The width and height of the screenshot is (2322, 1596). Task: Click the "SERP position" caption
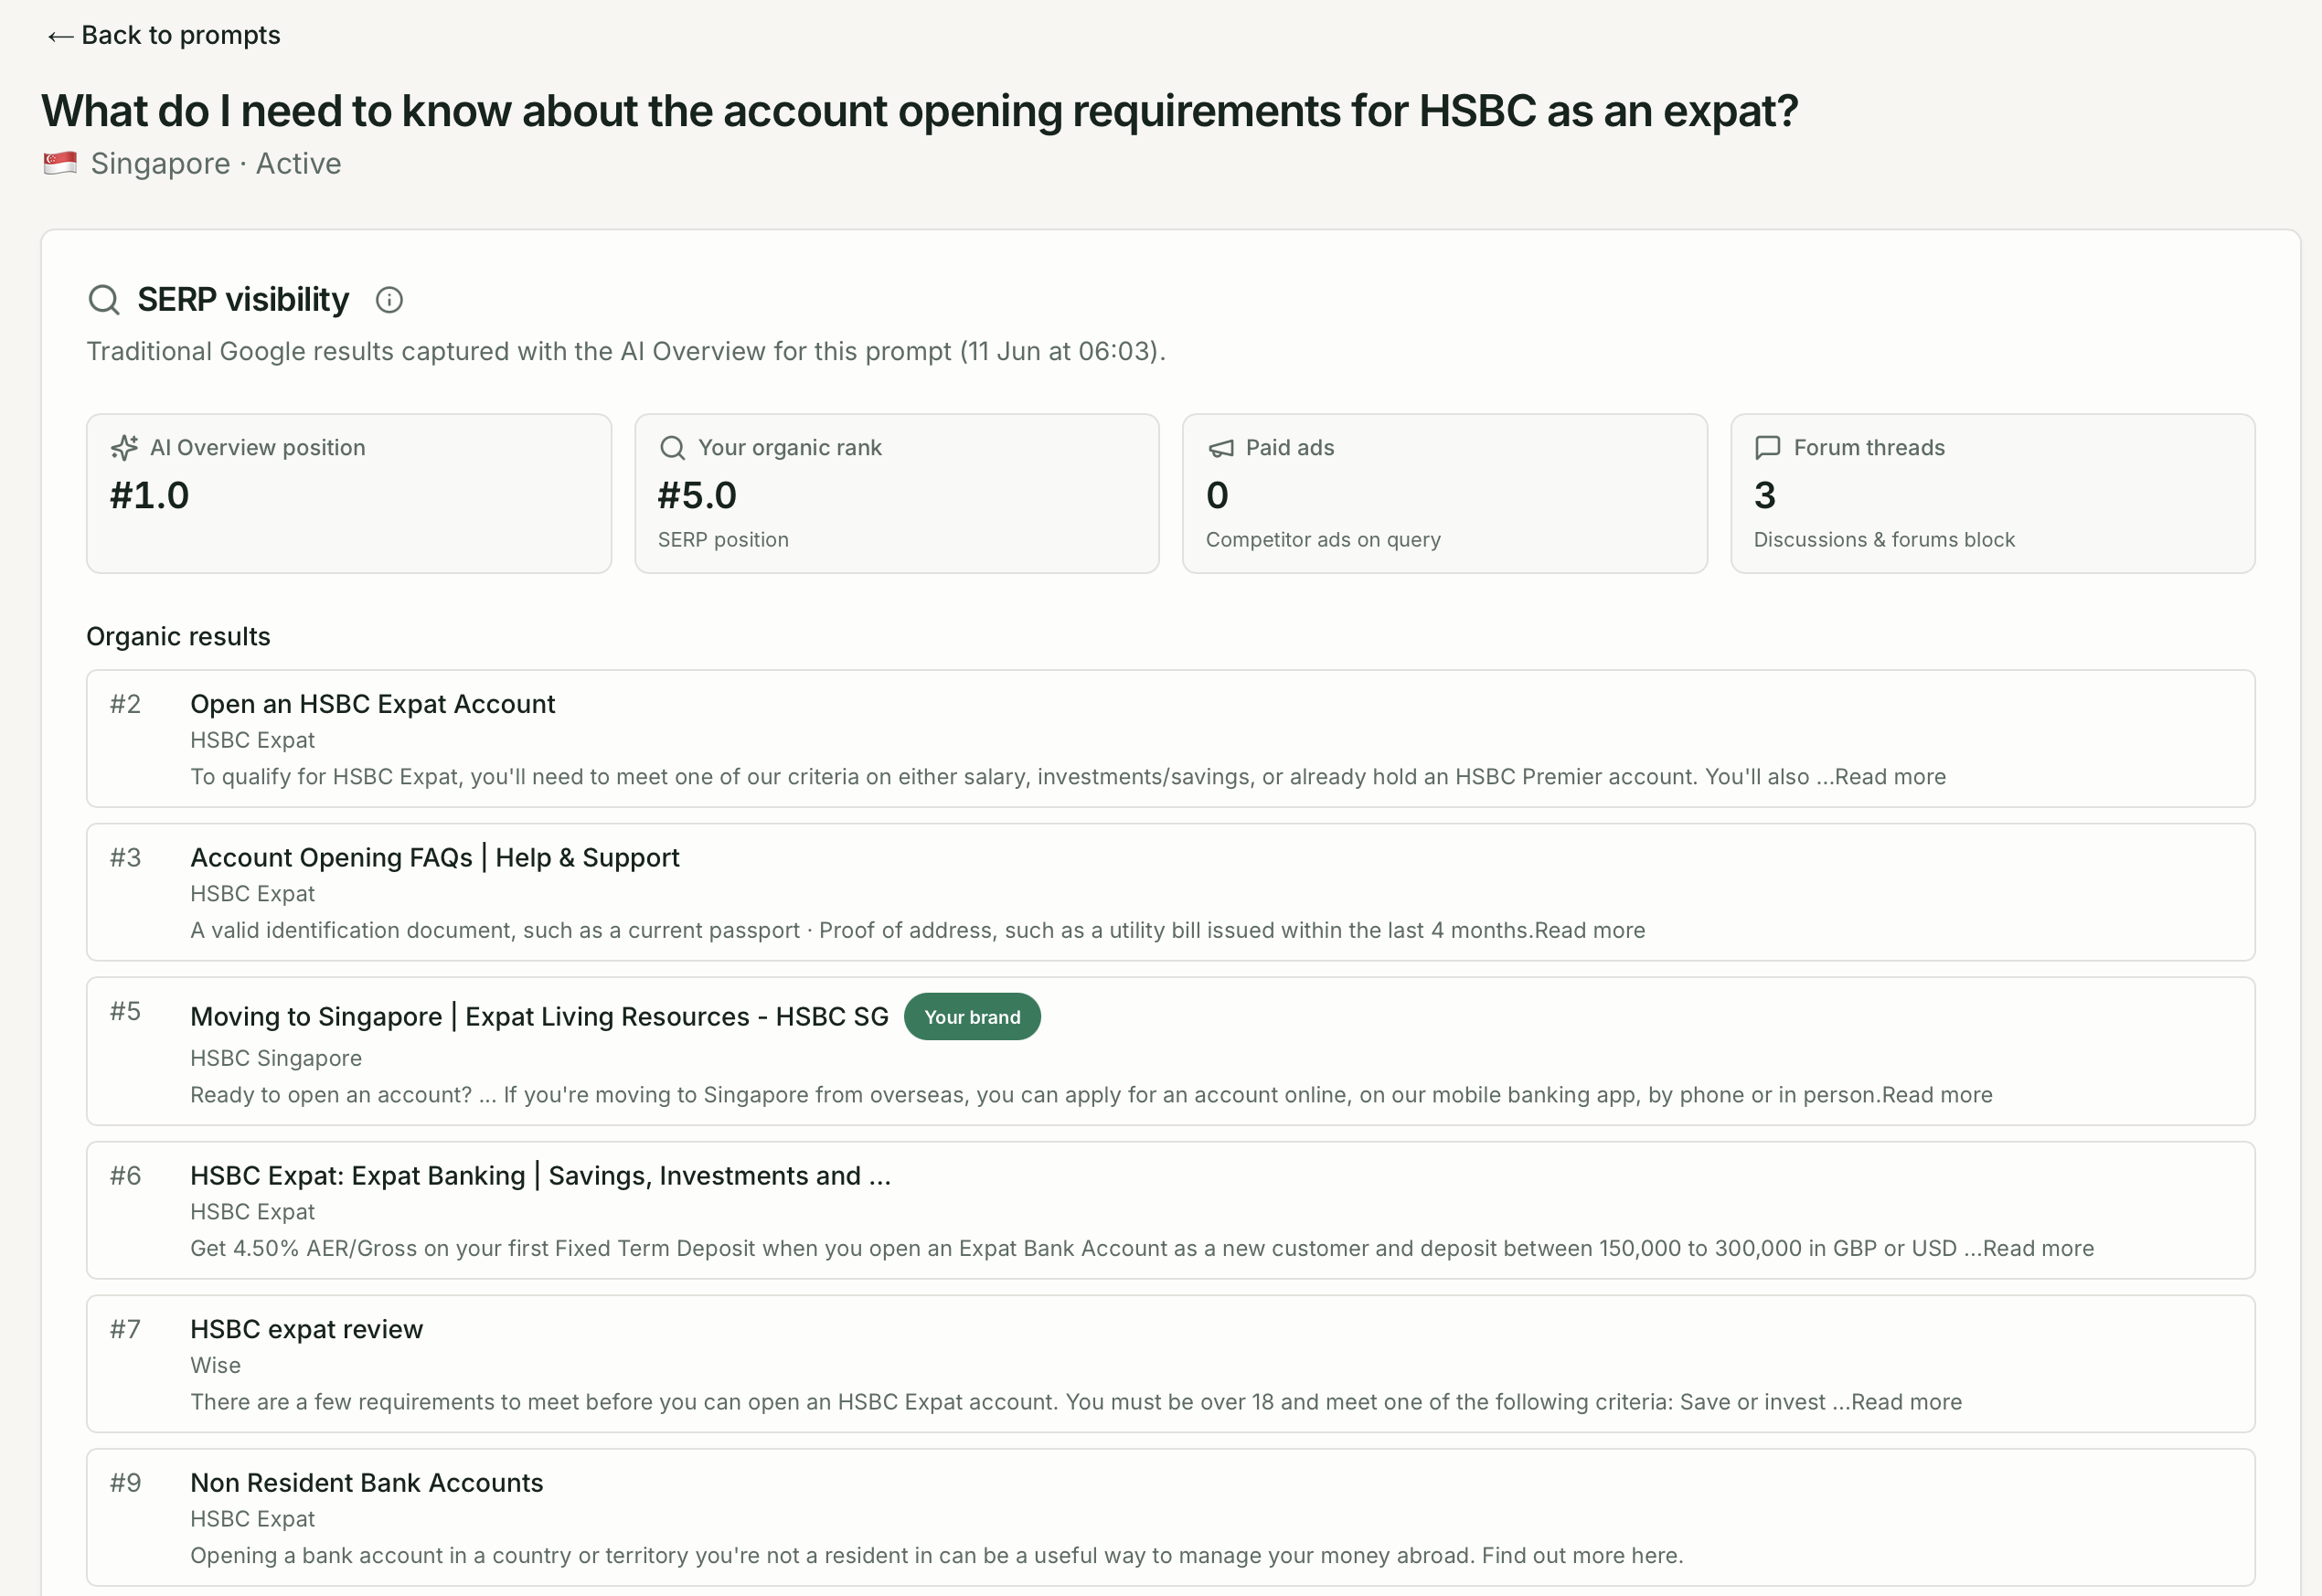pos(723,540)
